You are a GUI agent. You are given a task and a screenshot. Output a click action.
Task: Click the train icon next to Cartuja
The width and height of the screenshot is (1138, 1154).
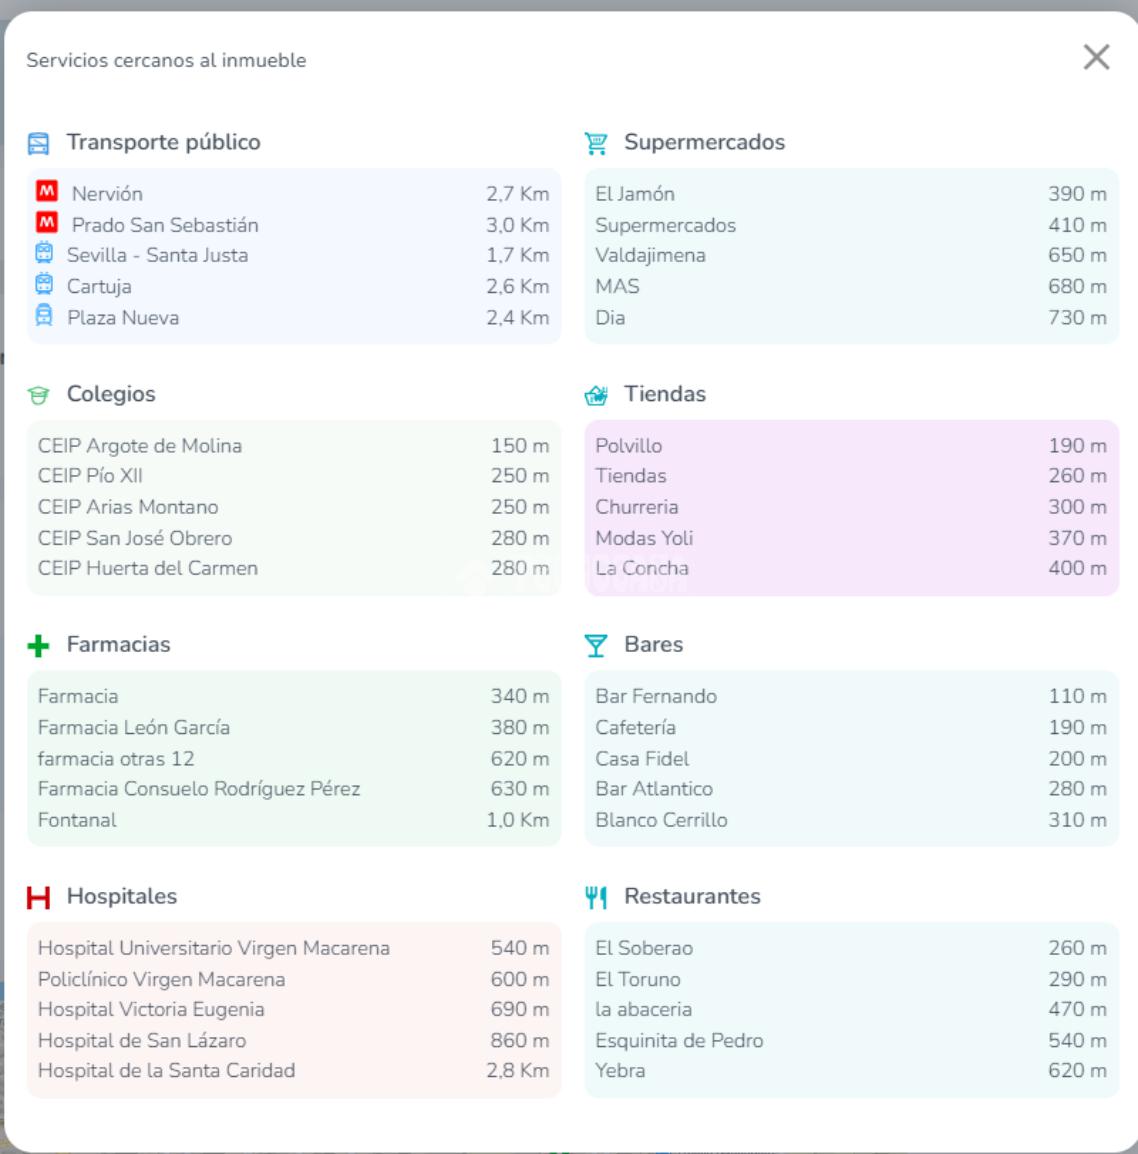point(44,285)
